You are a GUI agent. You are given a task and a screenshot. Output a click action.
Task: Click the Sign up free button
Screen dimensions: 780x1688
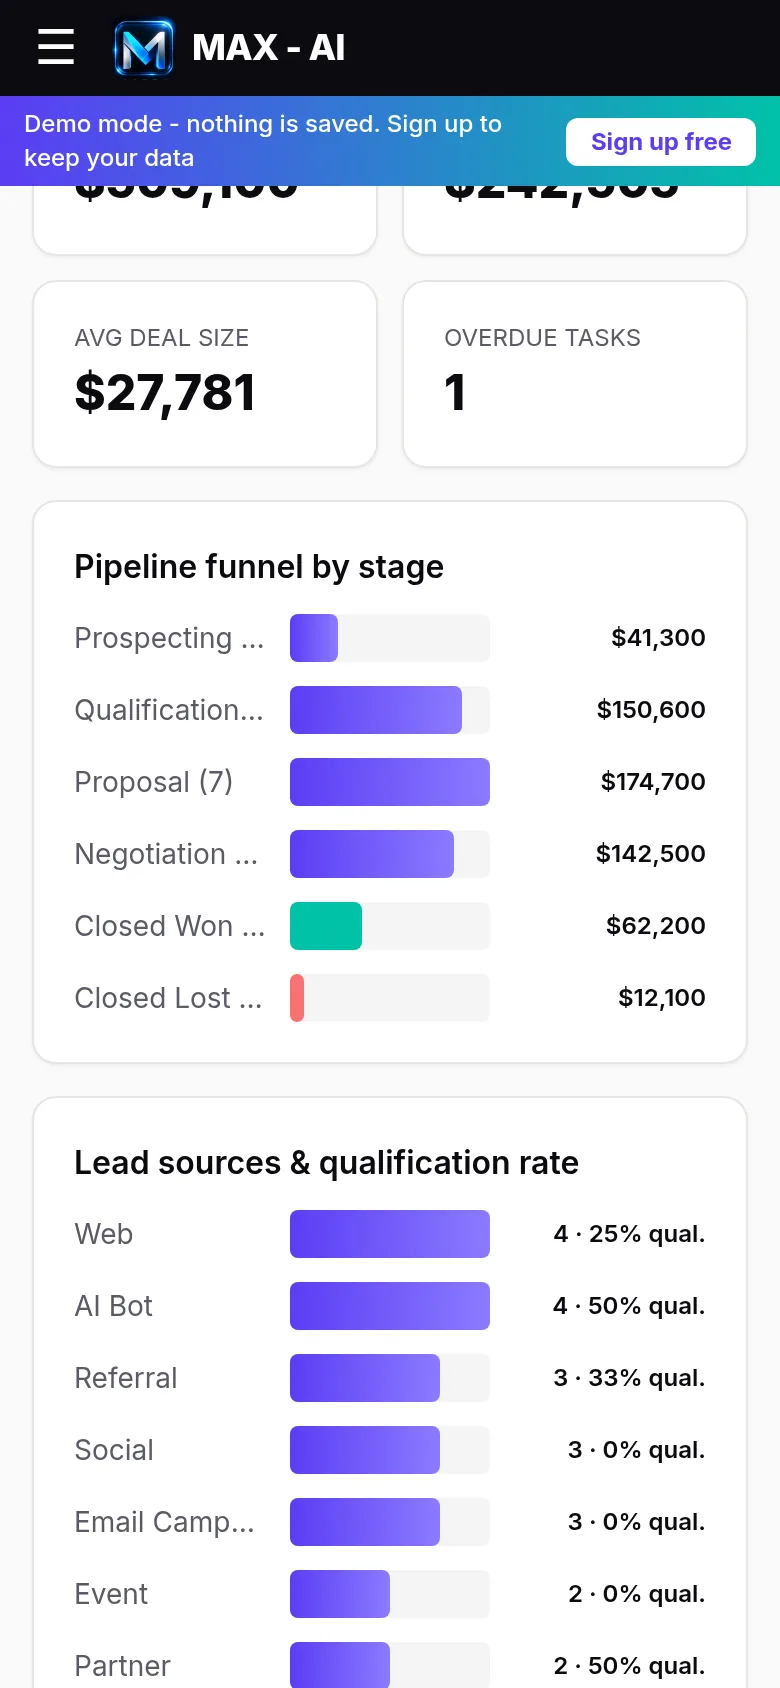(661, 142)
